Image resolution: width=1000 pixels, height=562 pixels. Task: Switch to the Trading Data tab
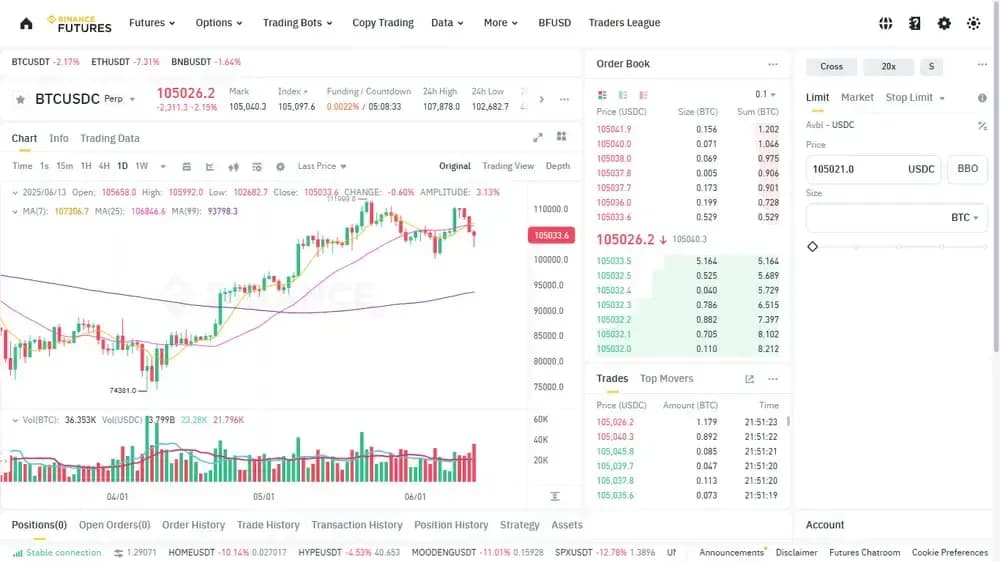point(110,138)
